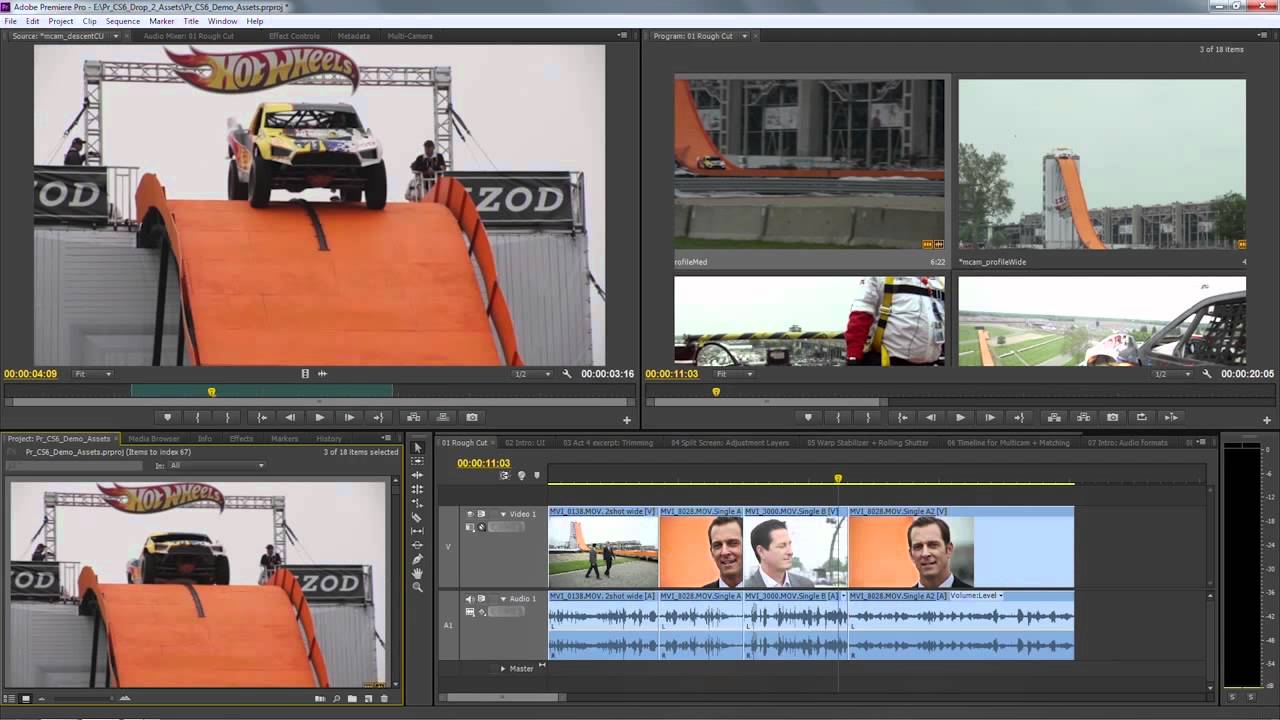Click Drag Audio Only waveform icon

click(322, 374)
